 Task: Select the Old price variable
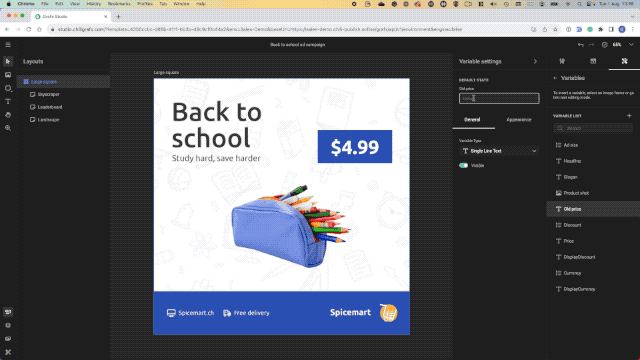click(x=593, y=209)
